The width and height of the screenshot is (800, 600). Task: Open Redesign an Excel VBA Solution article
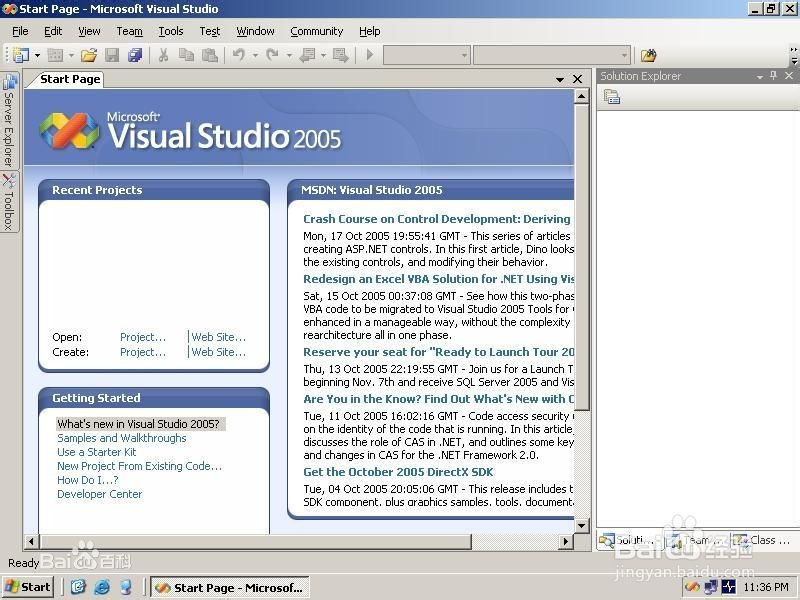(x=438, y=279)
